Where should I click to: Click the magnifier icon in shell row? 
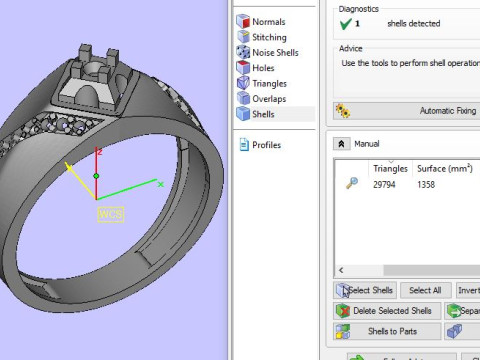(x=352, y=183)
